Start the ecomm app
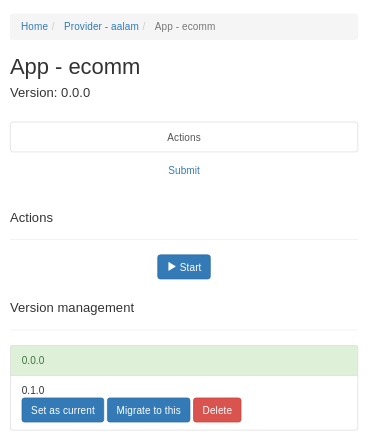This screenshot has width=368, height=444. pos(184,267)
